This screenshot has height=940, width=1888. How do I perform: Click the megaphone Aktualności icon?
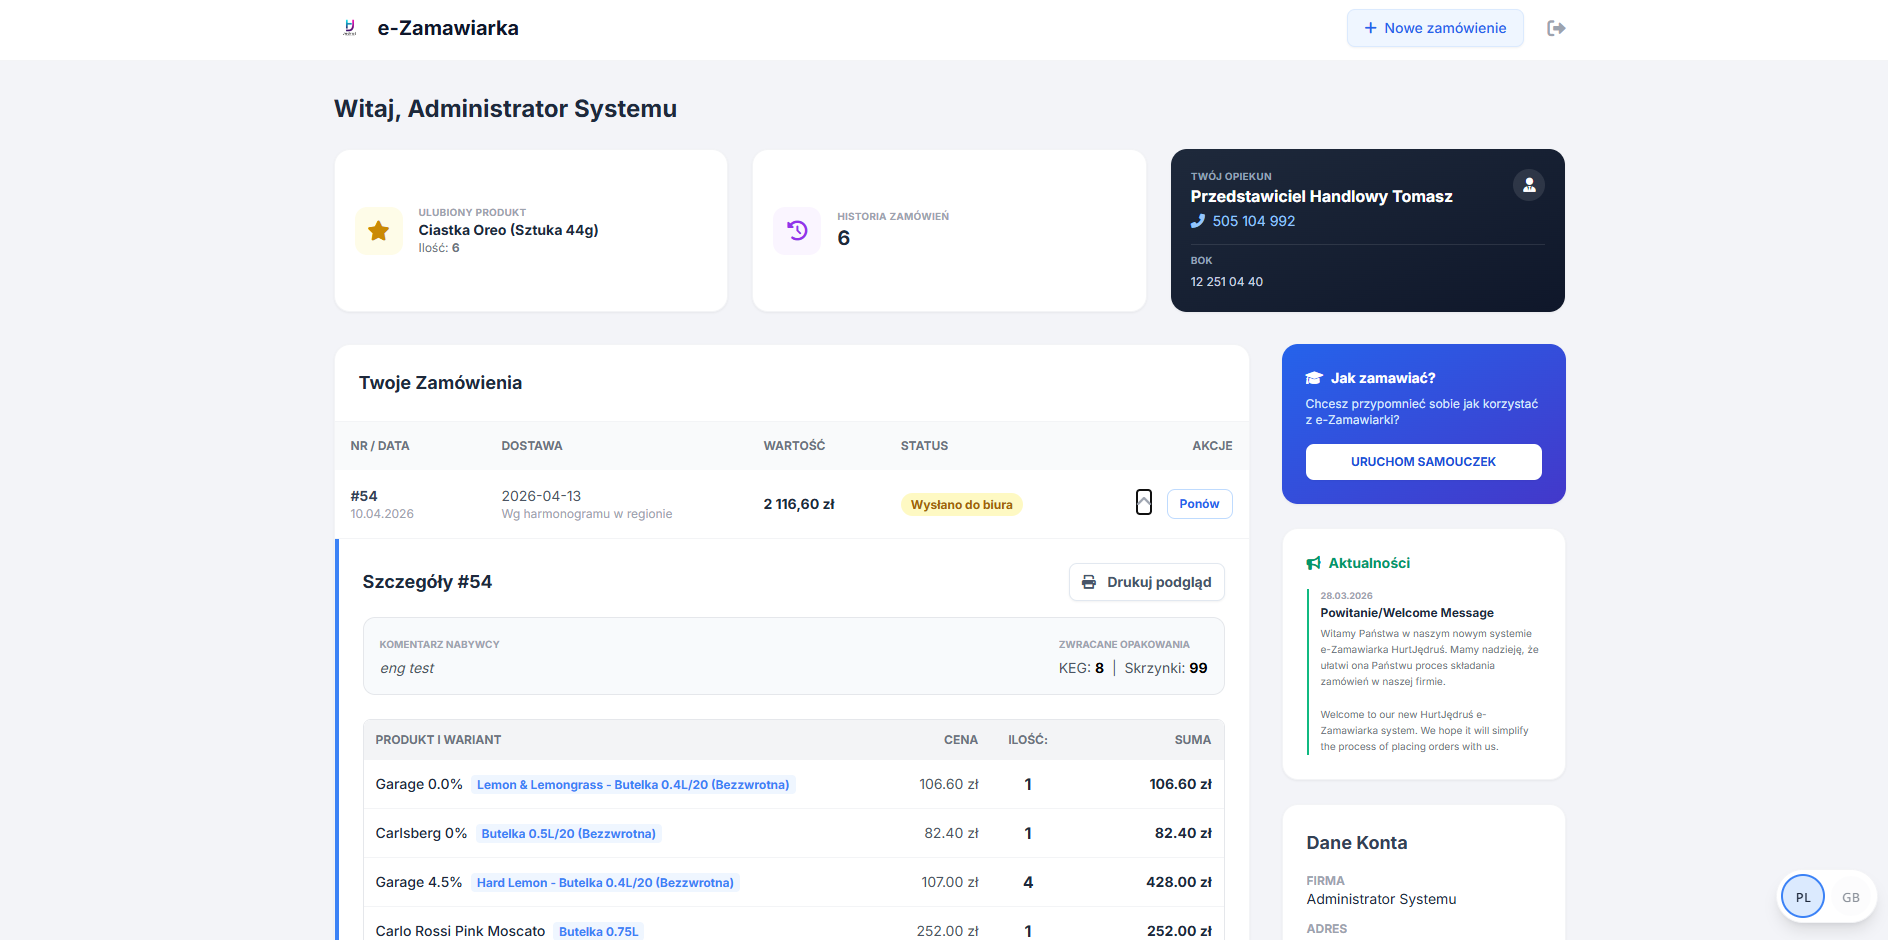point(1314,563)
